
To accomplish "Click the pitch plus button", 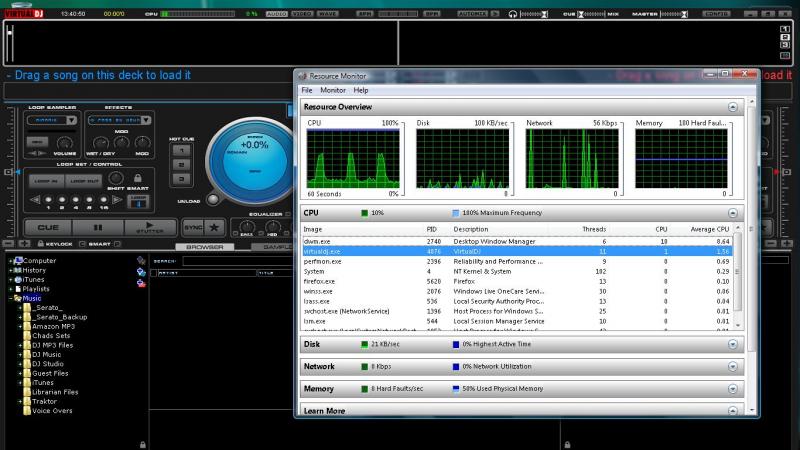I will point(24,244).
